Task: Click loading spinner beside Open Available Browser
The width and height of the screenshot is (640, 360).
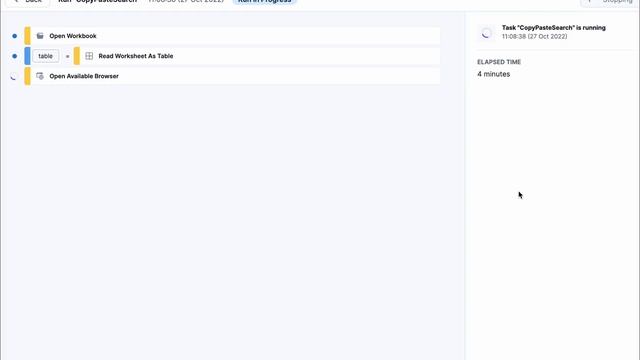Action: tap(14, 76)
